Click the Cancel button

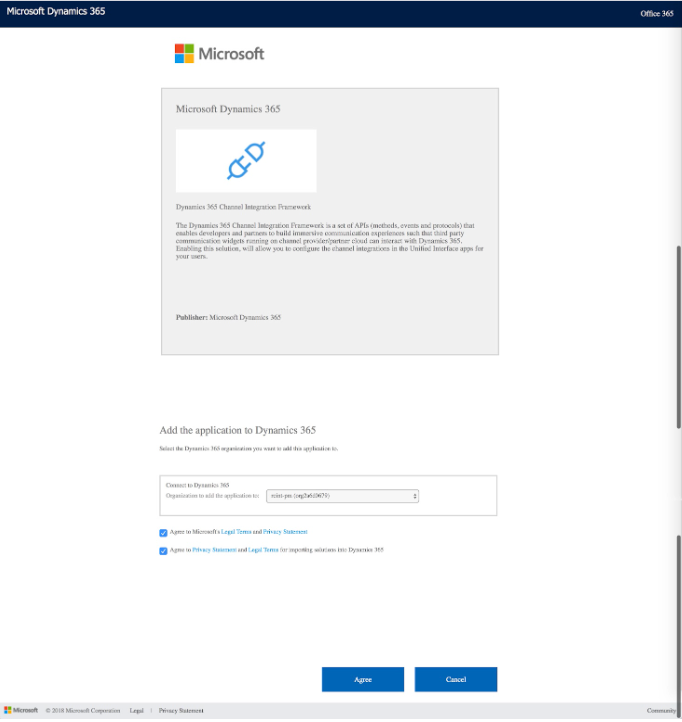point(456,679)
